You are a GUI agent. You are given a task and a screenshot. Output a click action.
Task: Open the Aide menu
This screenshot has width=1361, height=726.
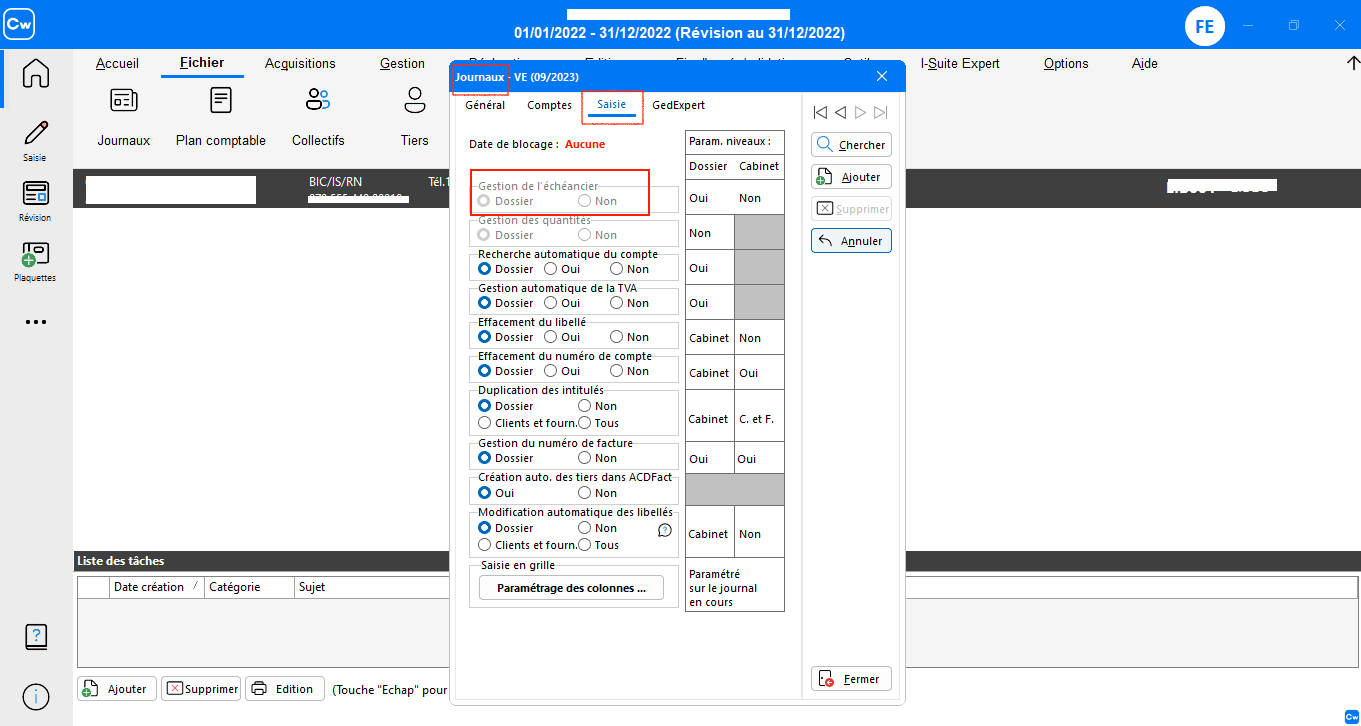coord(1145,63)
